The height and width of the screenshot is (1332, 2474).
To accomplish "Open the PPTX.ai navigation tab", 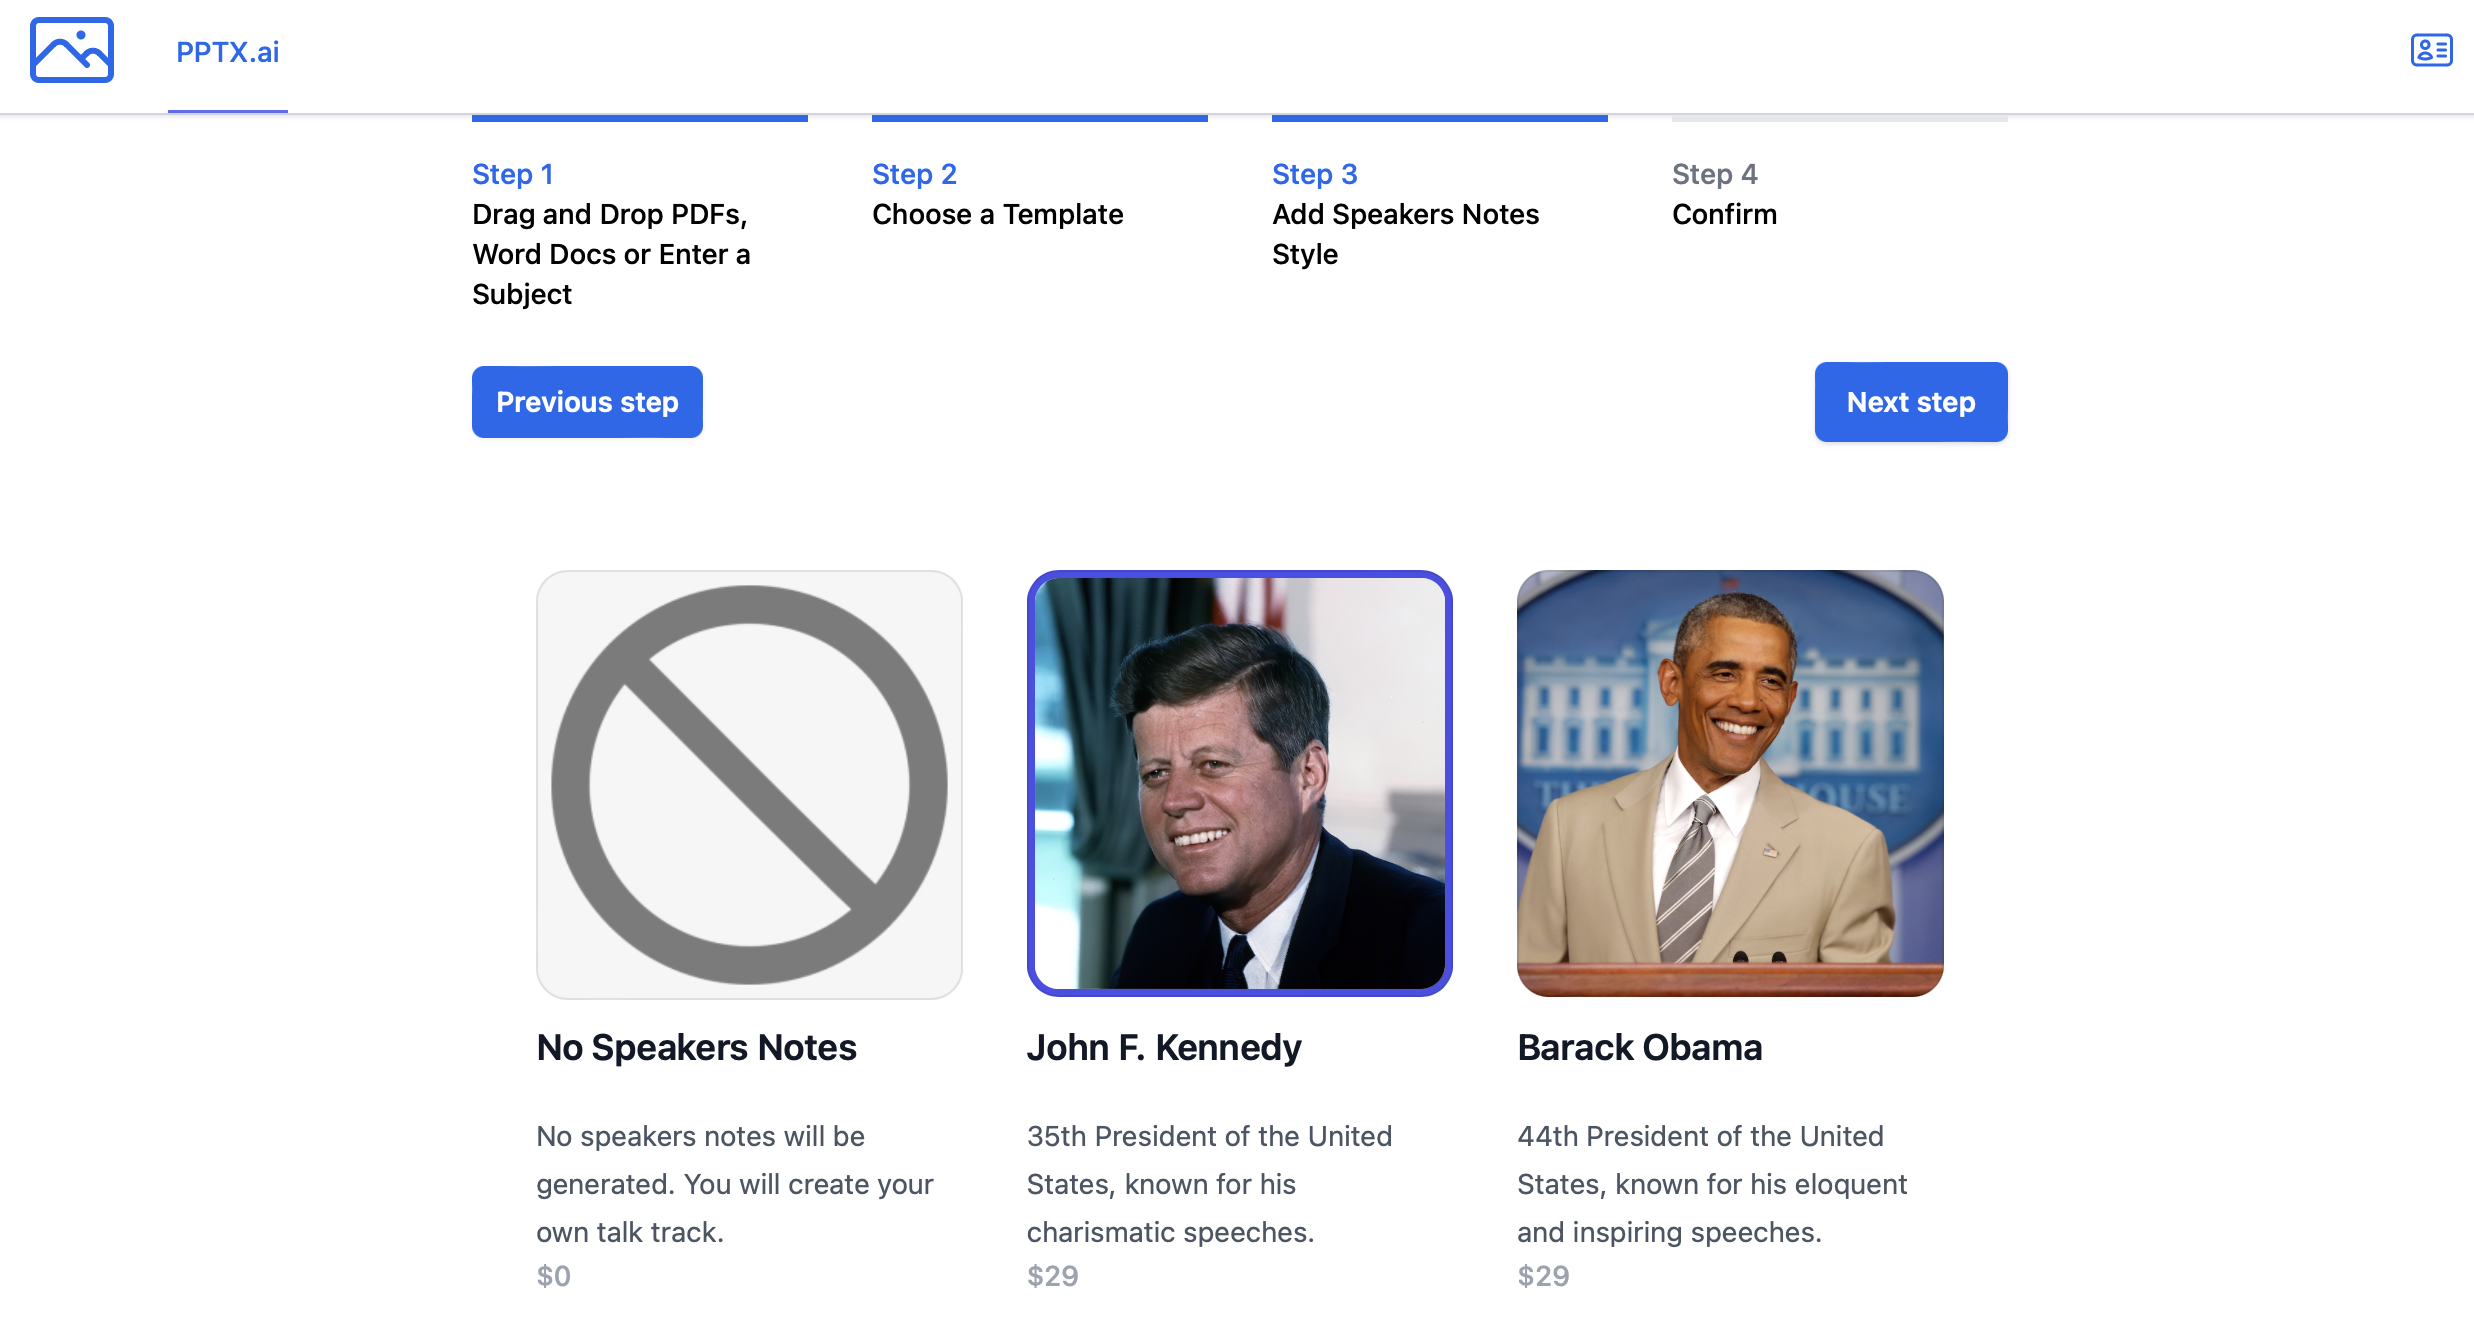I will pos(227,52).
